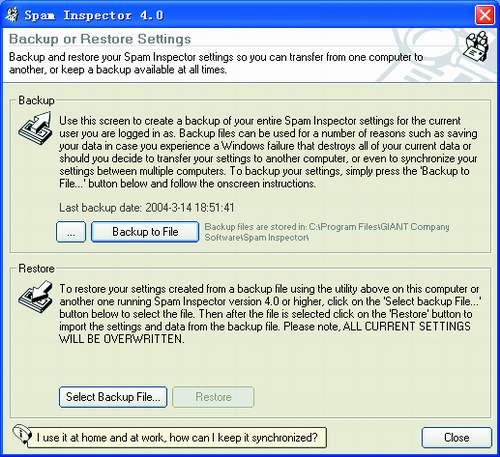Click the Backup group box label
This screenshot has height=457, width=500.
(x=36, y=100)
